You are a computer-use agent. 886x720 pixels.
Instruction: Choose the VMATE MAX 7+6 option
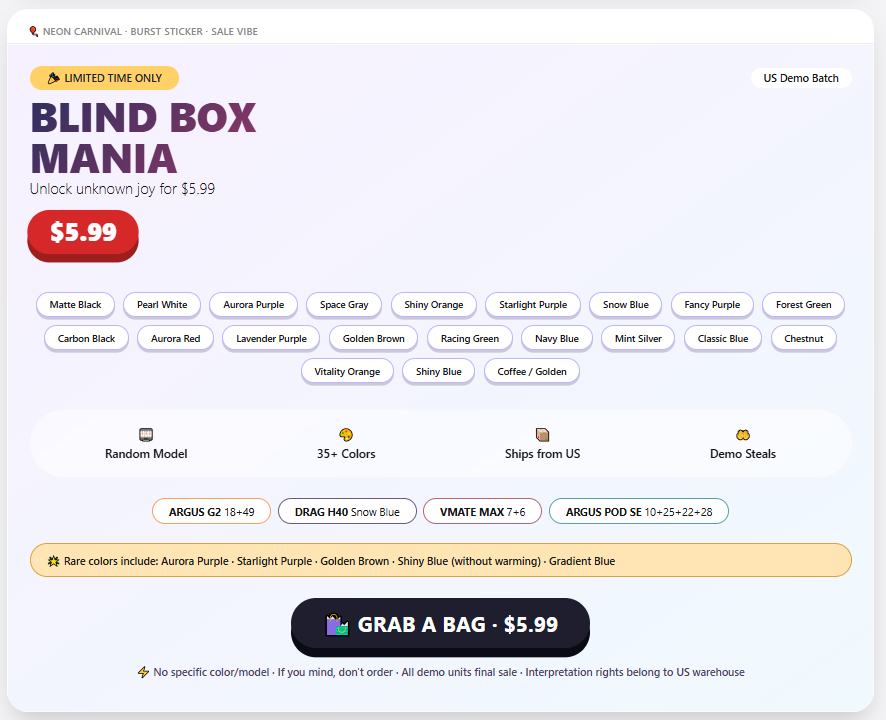click(x=482, y=510)
